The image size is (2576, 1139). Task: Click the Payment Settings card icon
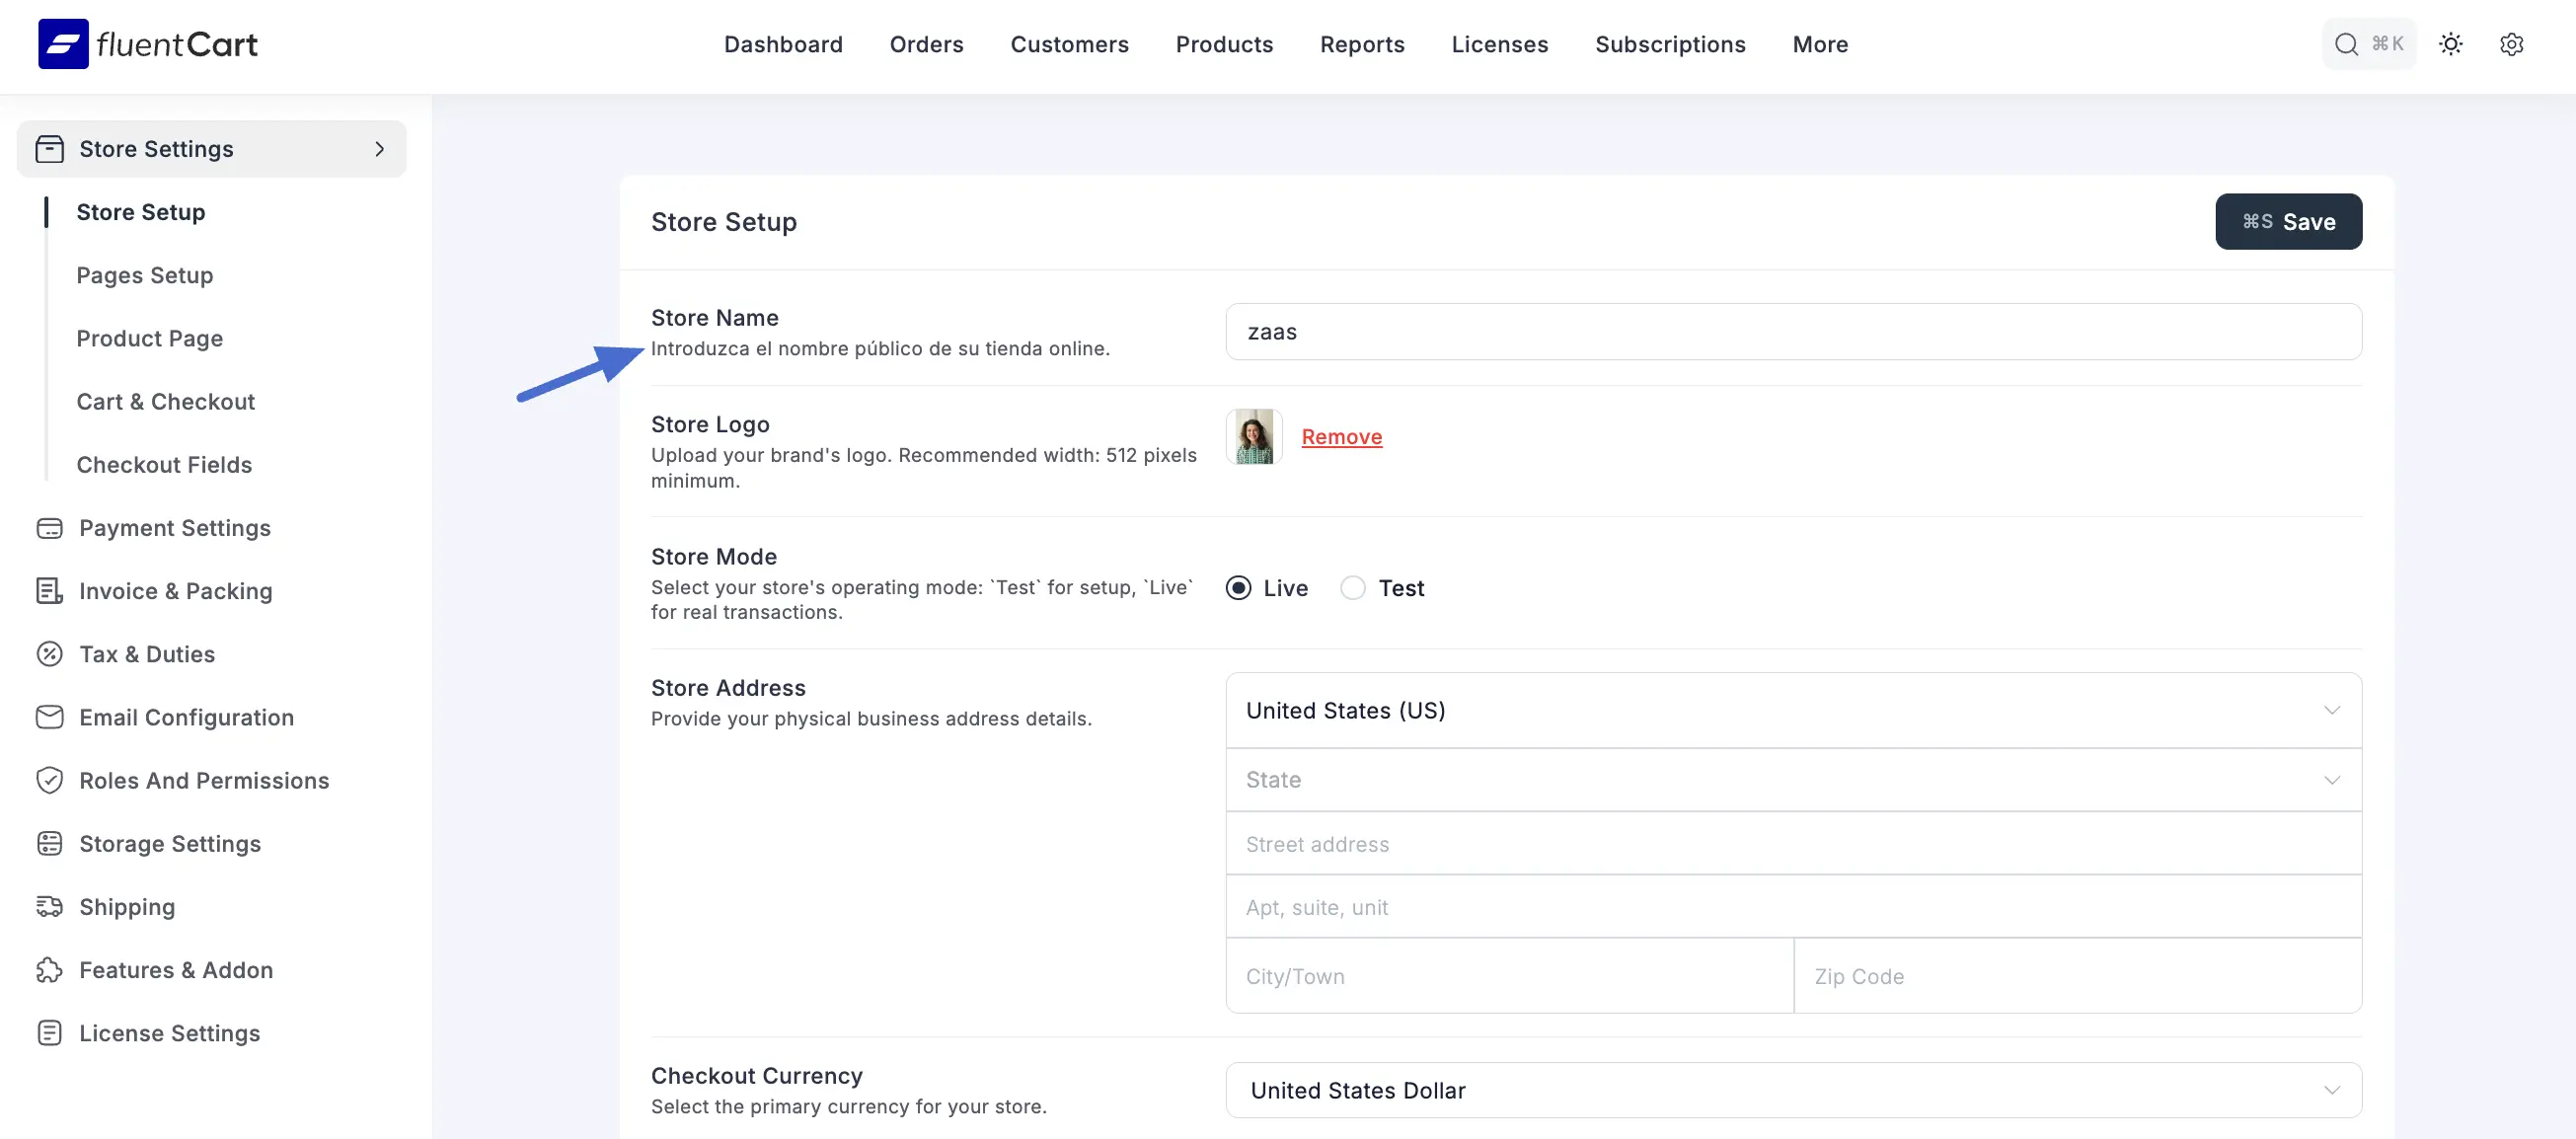click(49, 528)
